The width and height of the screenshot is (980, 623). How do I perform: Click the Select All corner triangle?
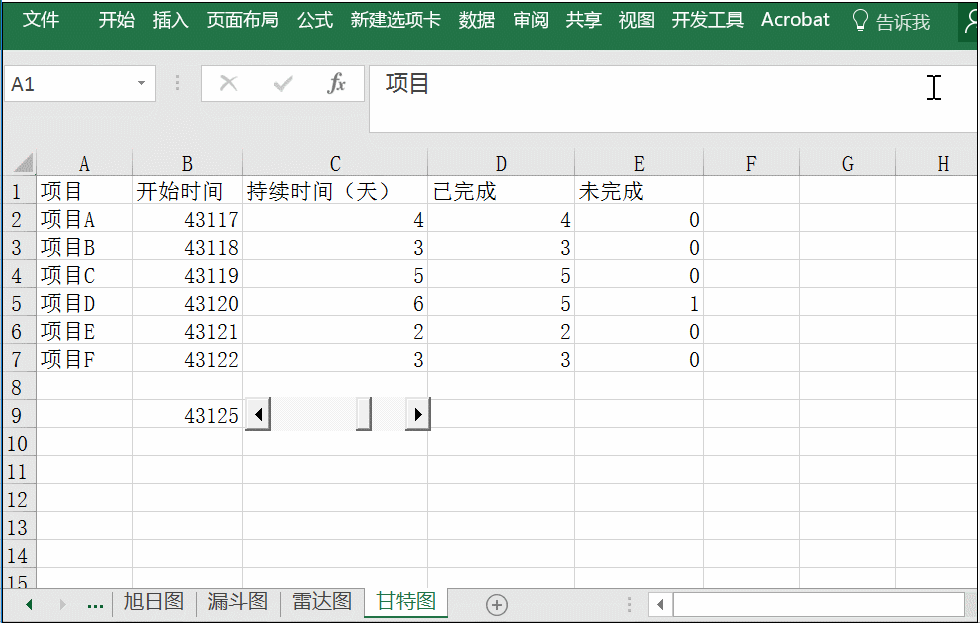point(22,163)
